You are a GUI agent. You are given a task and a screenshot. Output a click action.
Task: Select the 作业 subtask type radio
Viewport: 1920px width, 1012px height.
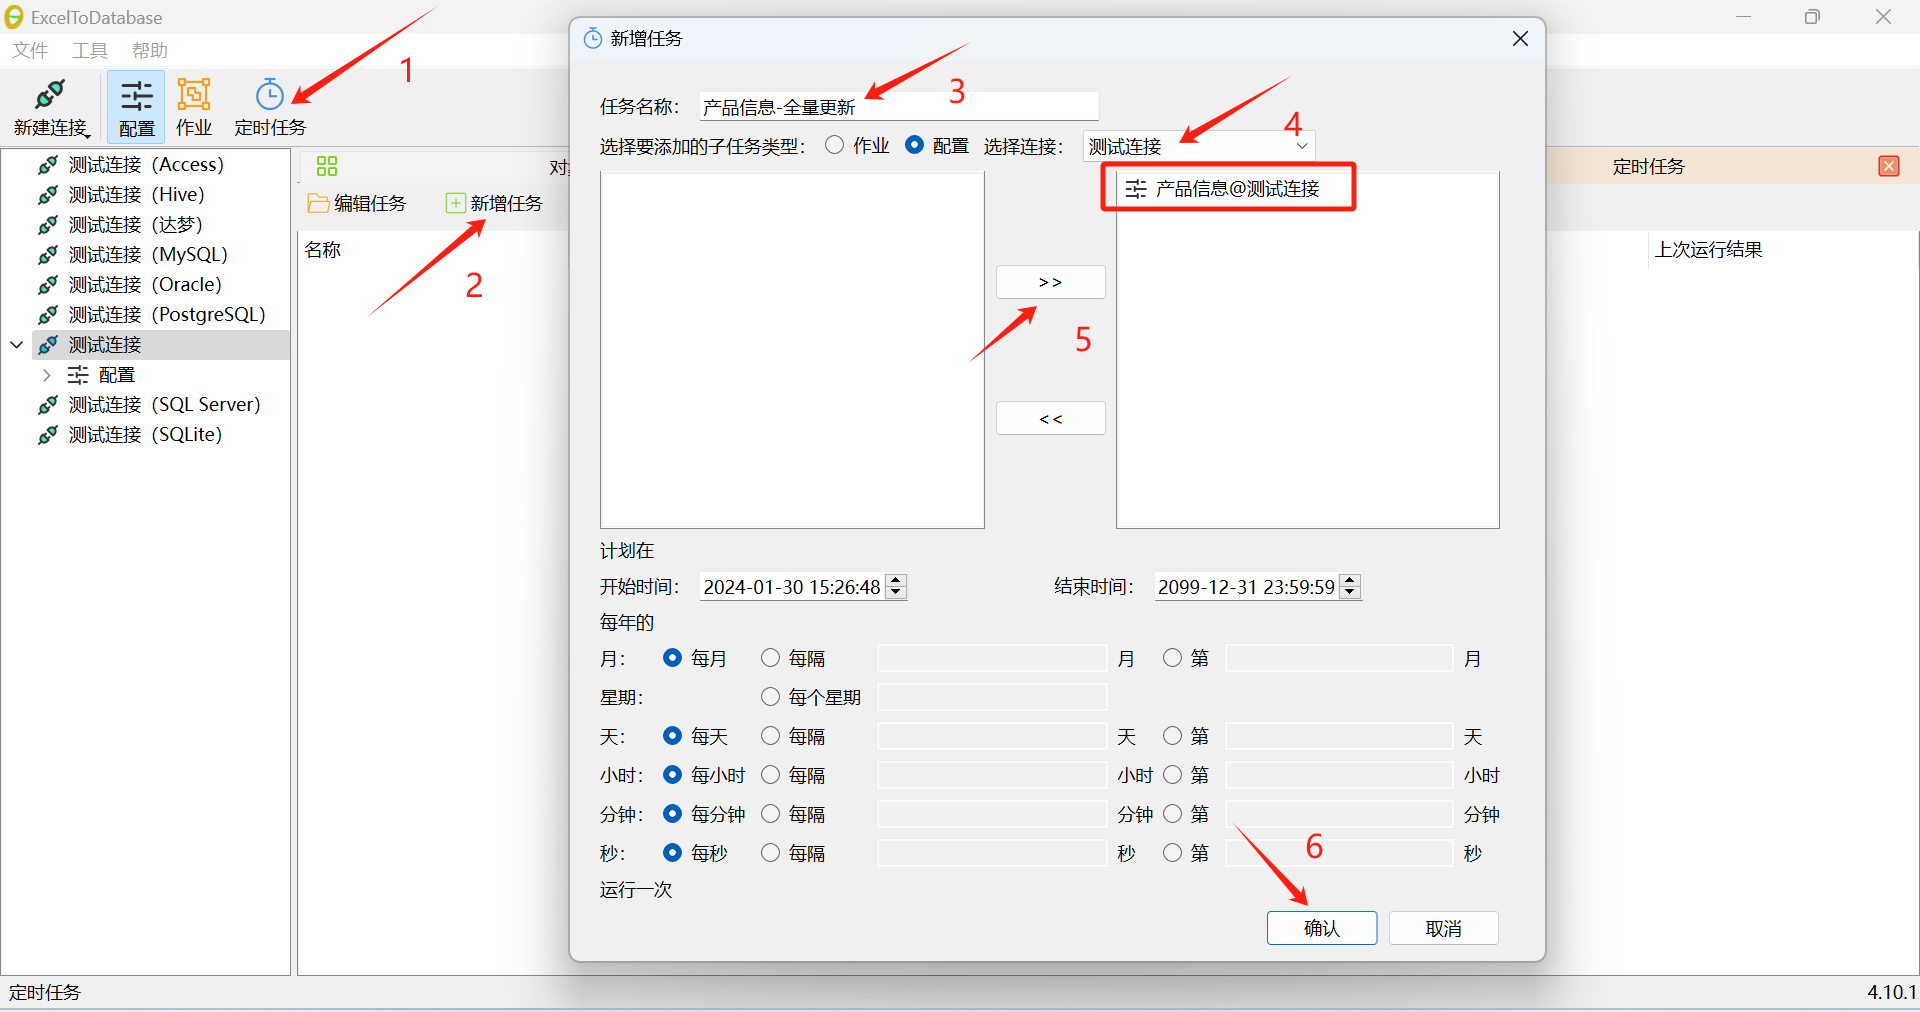click(x=834, y=145)
